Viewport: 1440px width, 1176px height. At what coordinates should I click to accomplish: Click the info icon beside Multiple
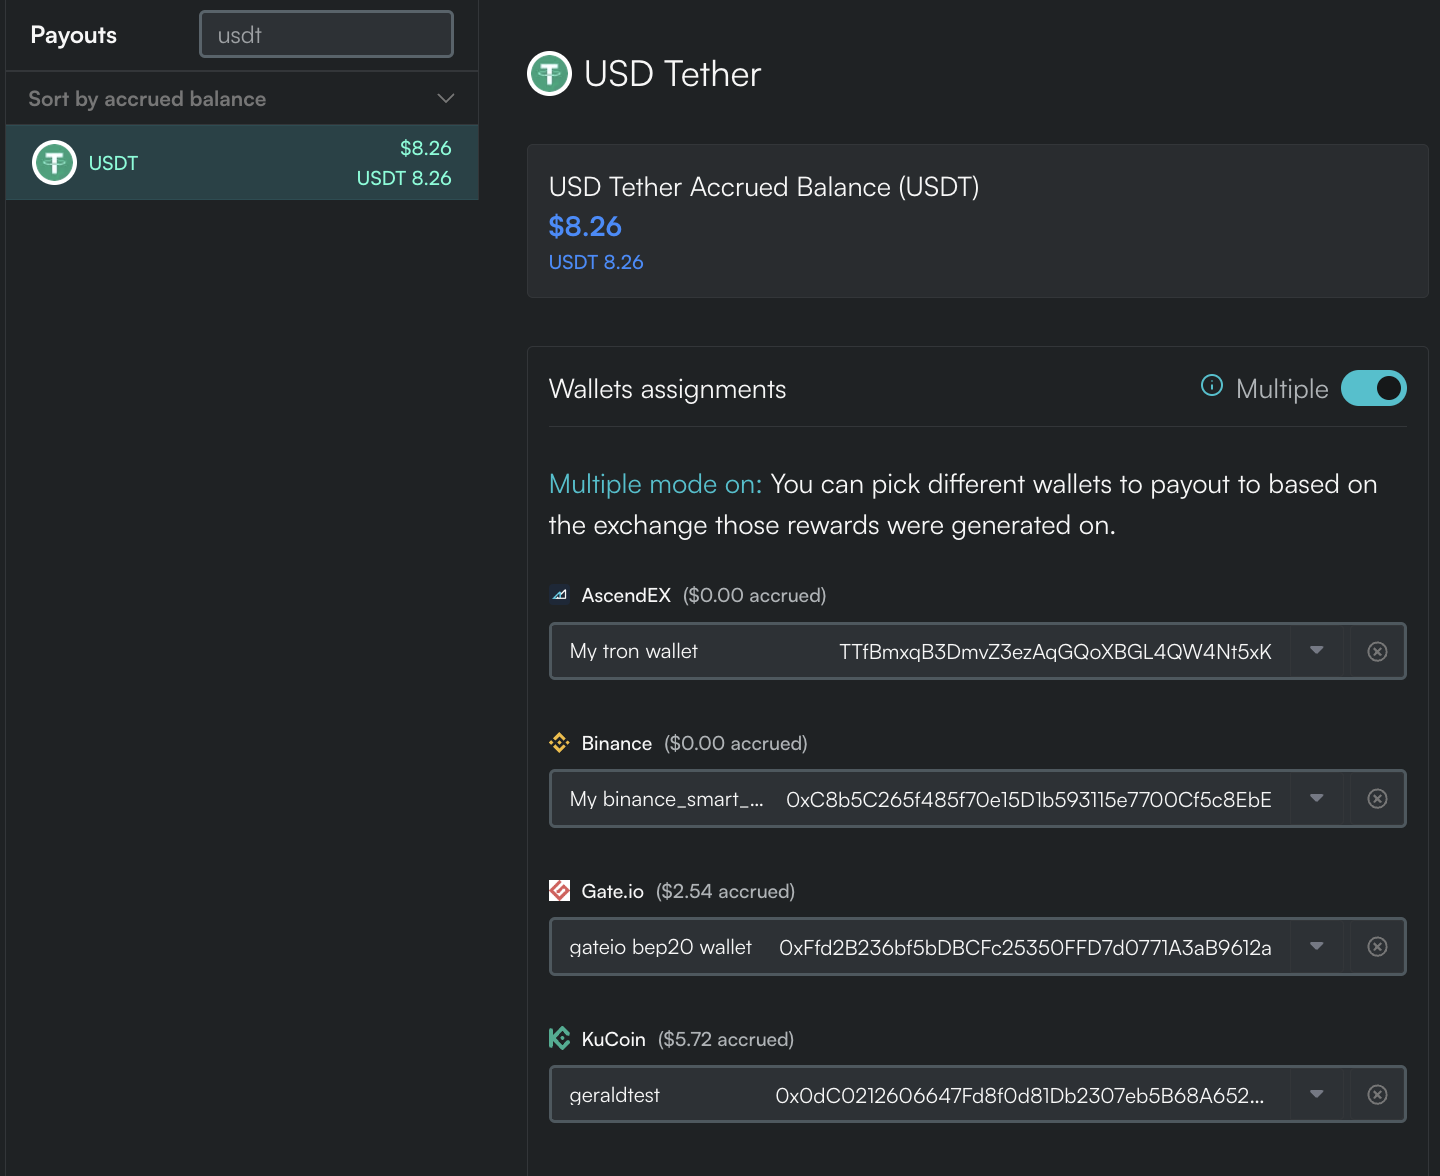tap(1211, 386)
